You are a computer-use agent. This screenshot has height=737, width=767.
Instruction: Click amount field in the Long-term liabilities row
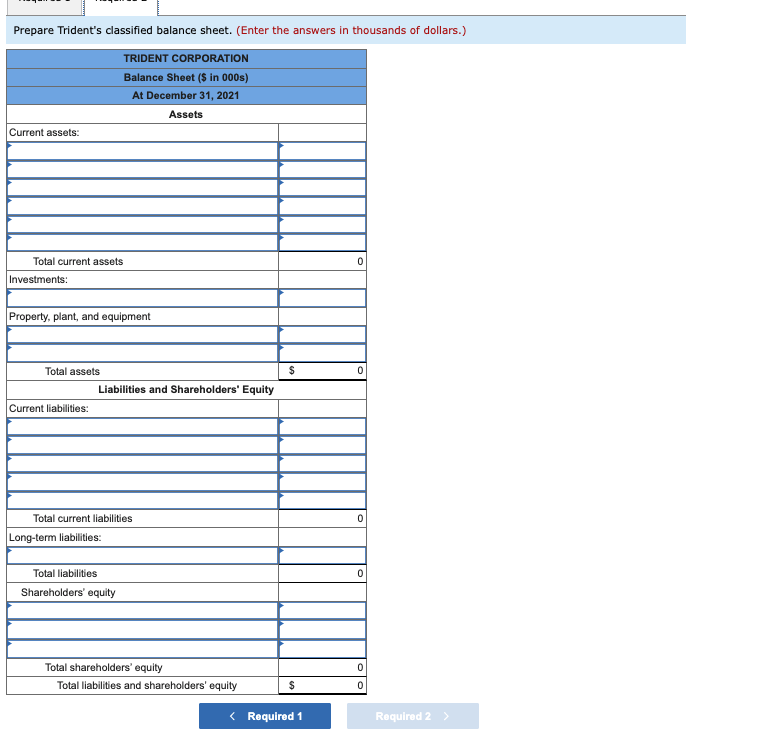322,556
